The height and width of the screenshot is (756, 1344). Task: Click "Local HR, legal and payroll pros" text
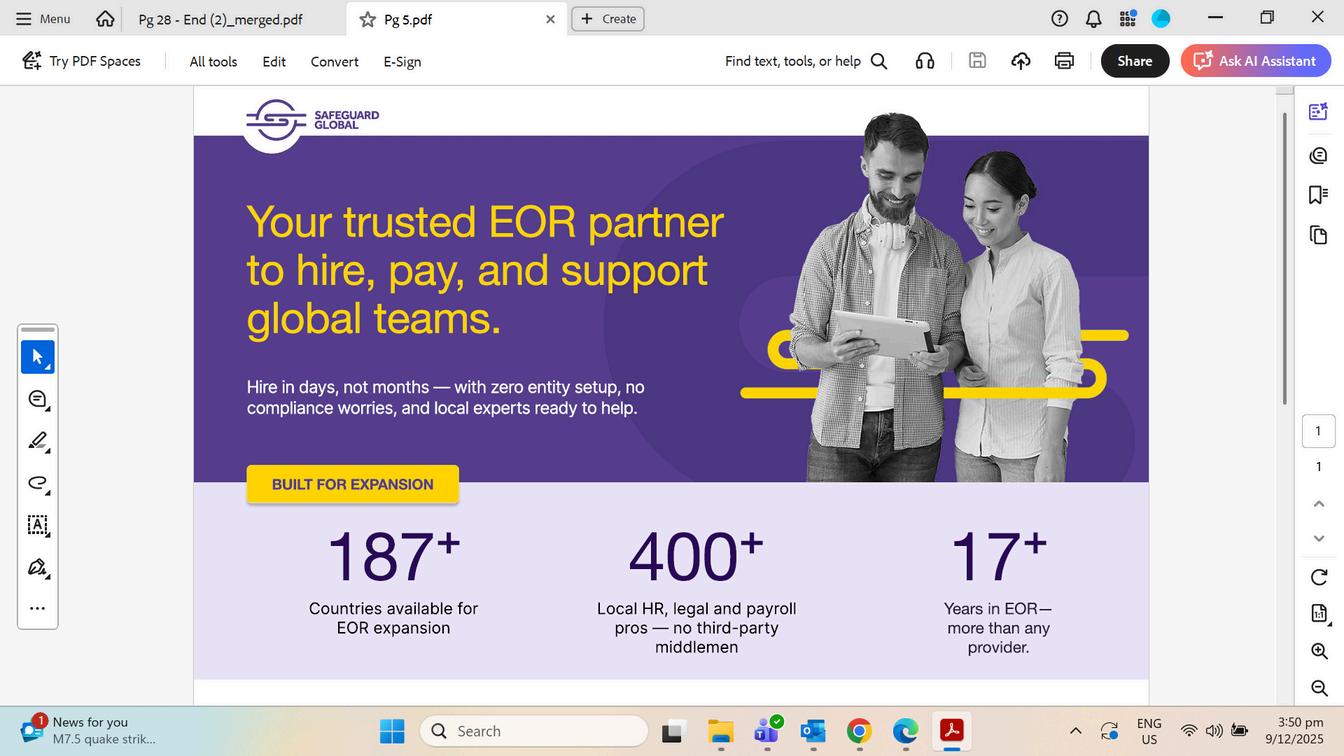[x=697, y=618]
